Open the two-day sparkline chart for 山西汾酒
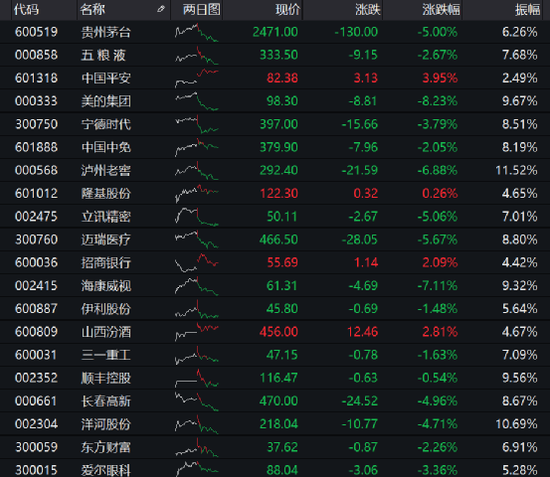Viewport: 550px width, 477px height. pos(197,332)
